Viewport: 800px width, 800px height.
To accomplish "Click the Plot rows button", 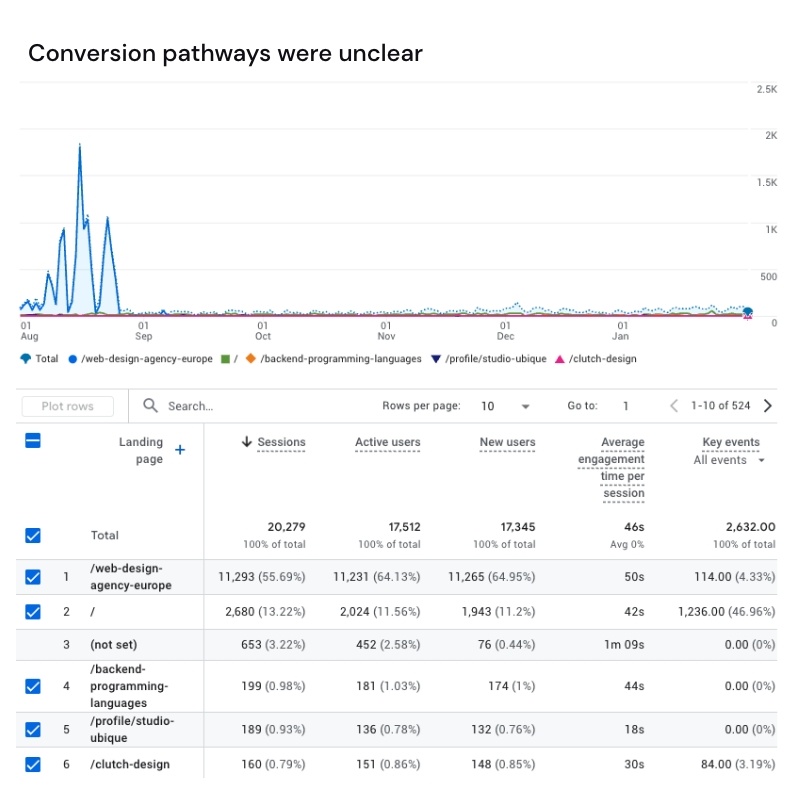I will click(x=68, y=406).
